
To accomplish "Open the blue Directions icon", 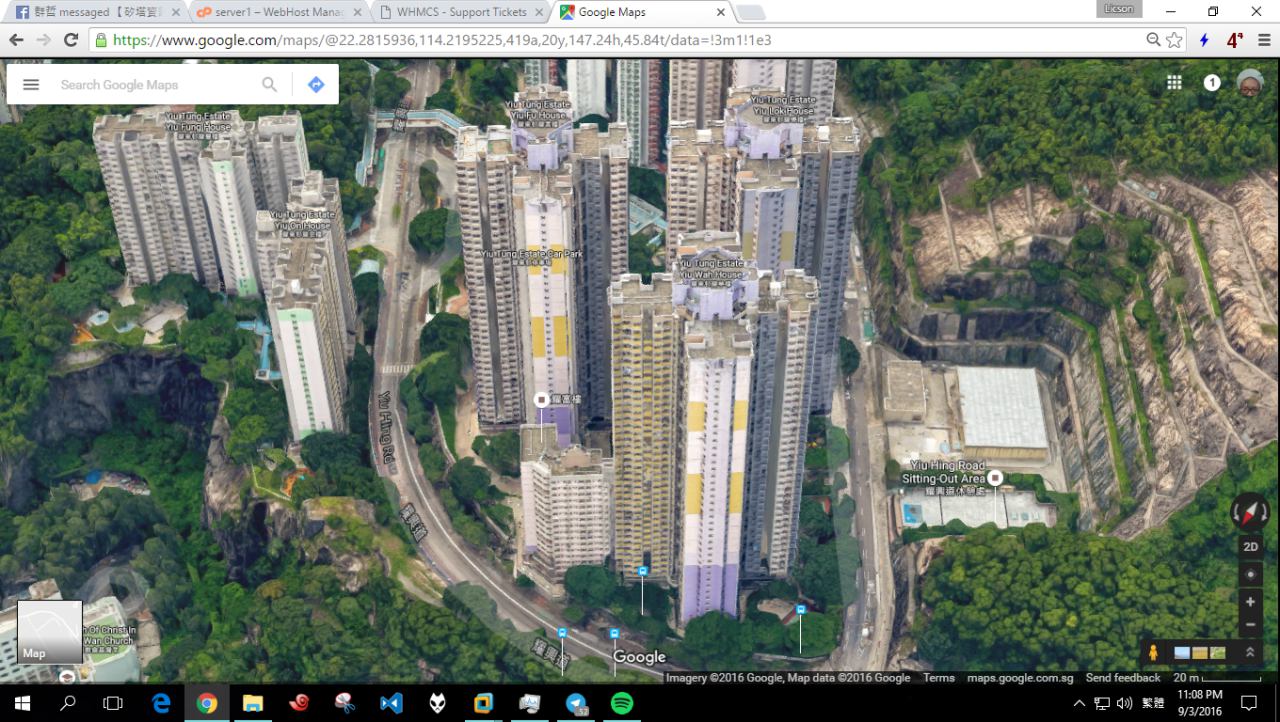I will point(316,85).
